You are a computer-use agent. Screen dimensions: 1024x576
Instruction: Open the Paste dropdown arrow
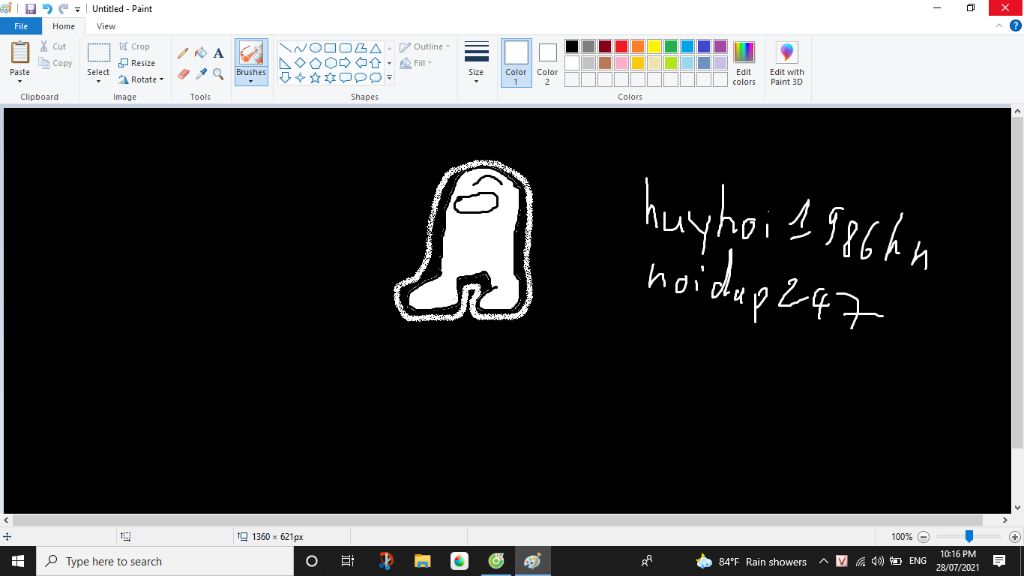[20, 81]
